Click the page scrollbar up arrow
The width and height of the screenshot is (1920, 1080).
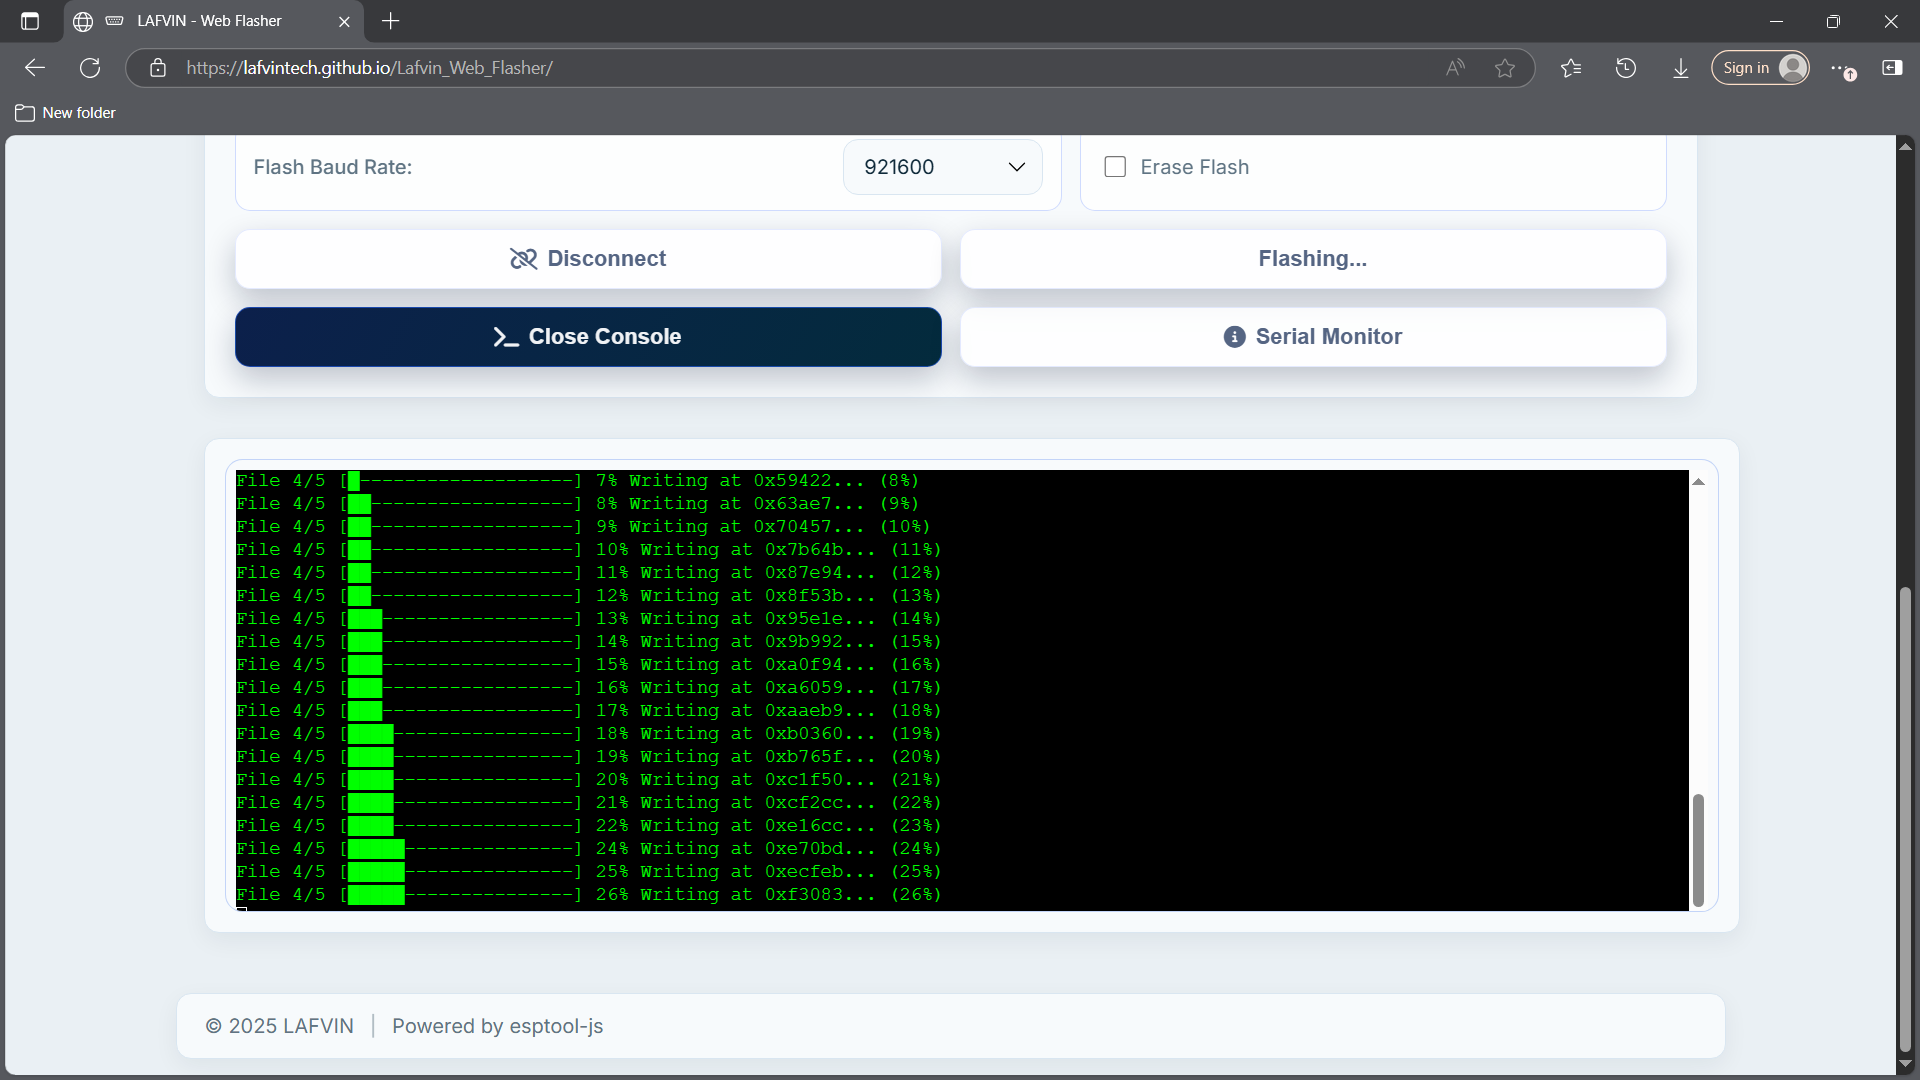(x=1905, y=146)
